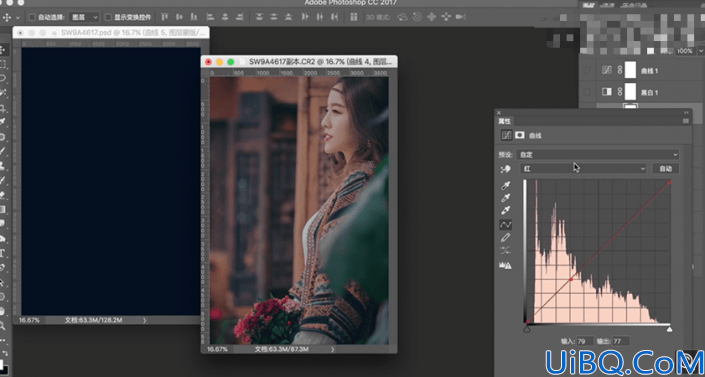The width and height of the screenshot is (705, 377).
Task: Click the align vertical centers icon
Action: point(179,17)
